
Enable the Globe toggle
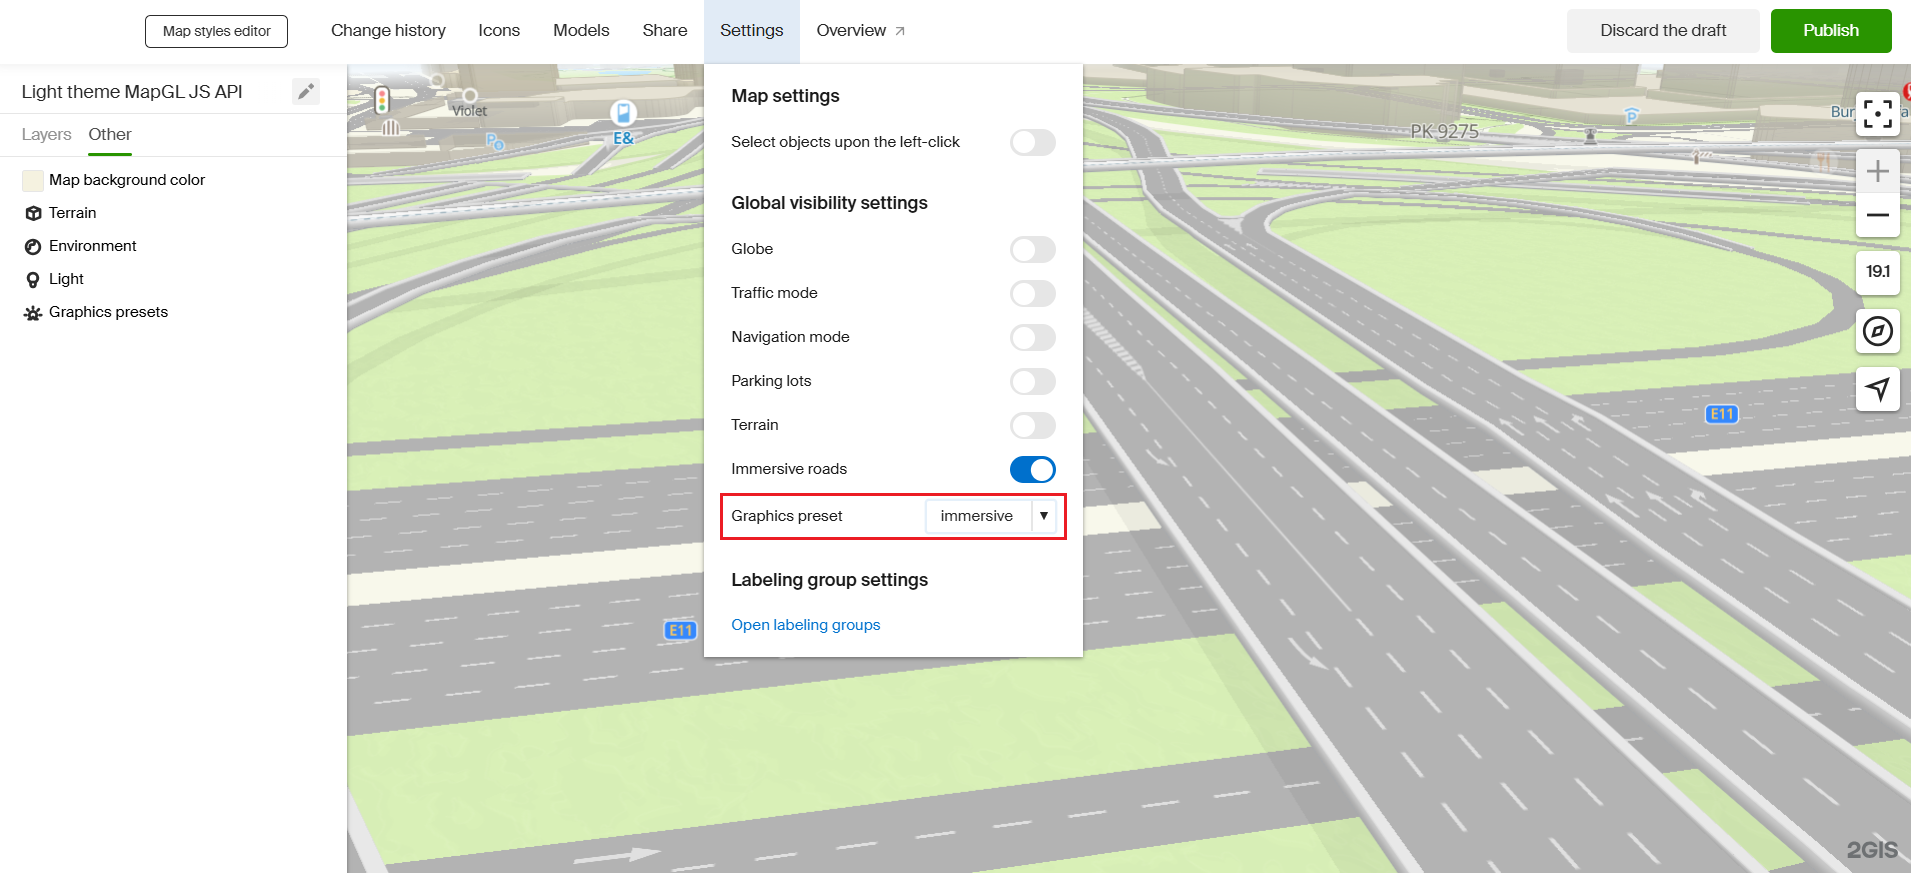(x=1032, y=249)
